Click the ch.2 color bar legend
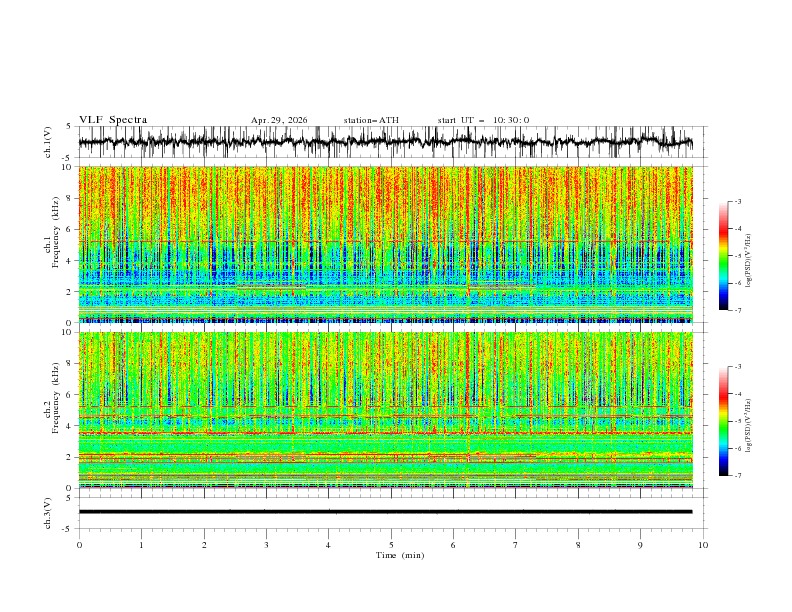 (723, 421)
